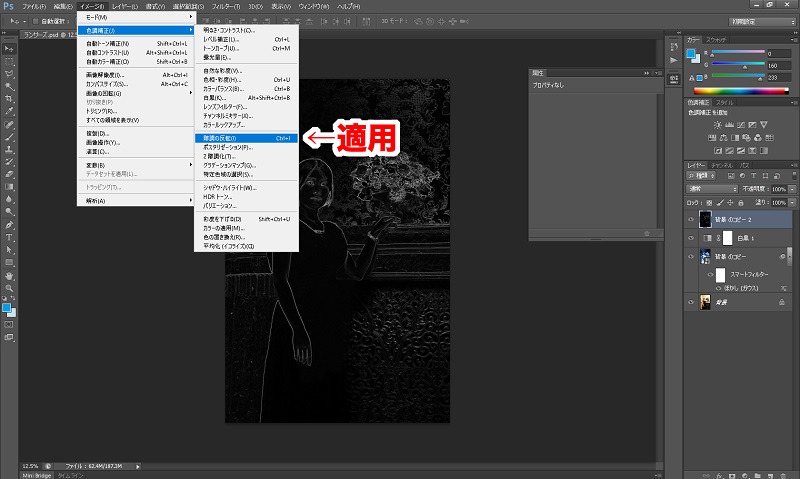
Task: Choose レベル補正 menu item
Action: point(246,39)
